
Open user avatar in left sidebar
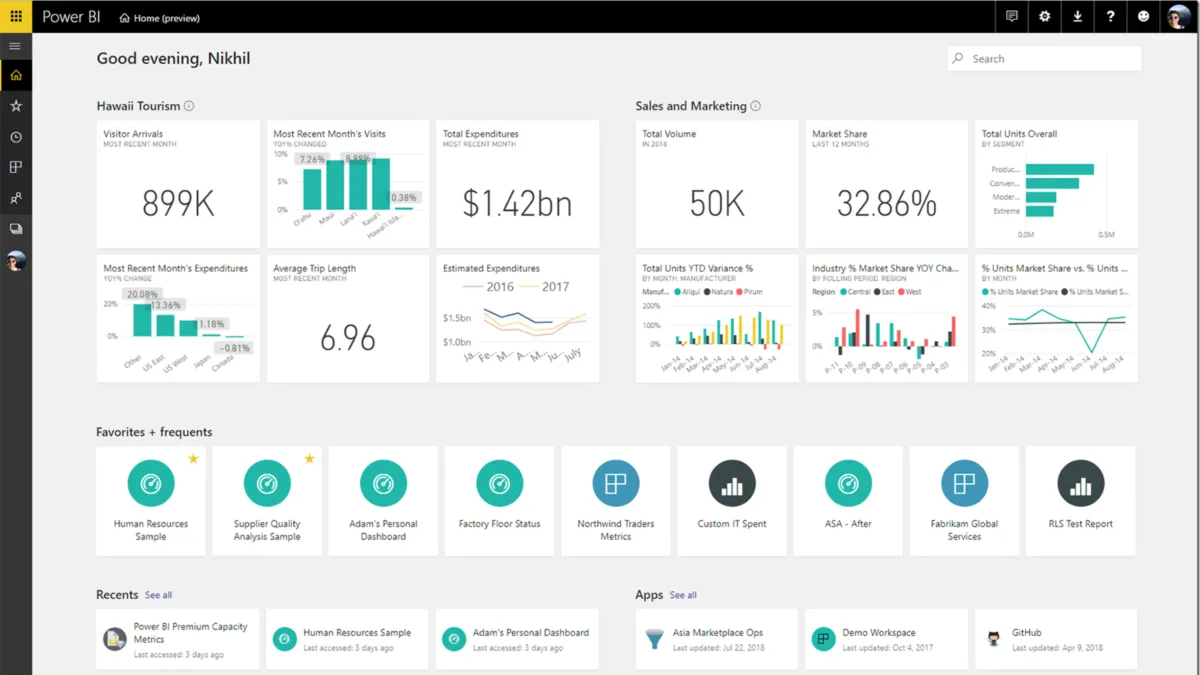click(16, 261)
